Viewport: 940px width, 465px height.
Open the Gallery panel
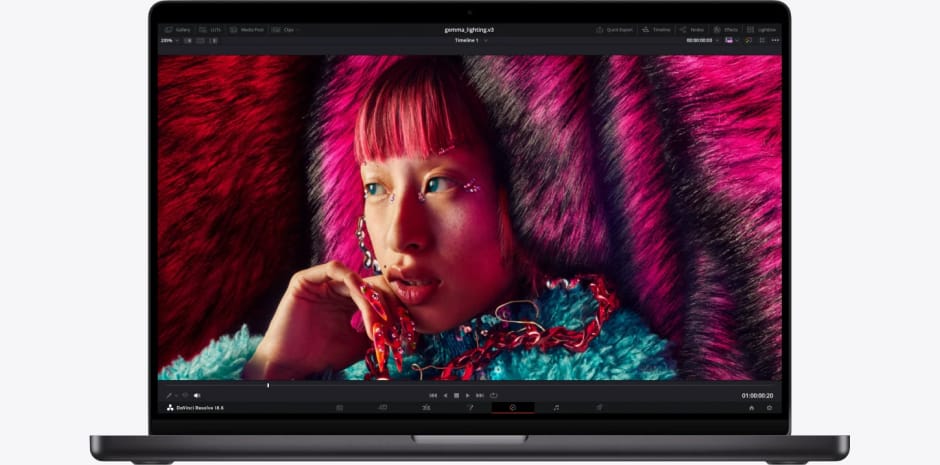(x=178, y=30)
